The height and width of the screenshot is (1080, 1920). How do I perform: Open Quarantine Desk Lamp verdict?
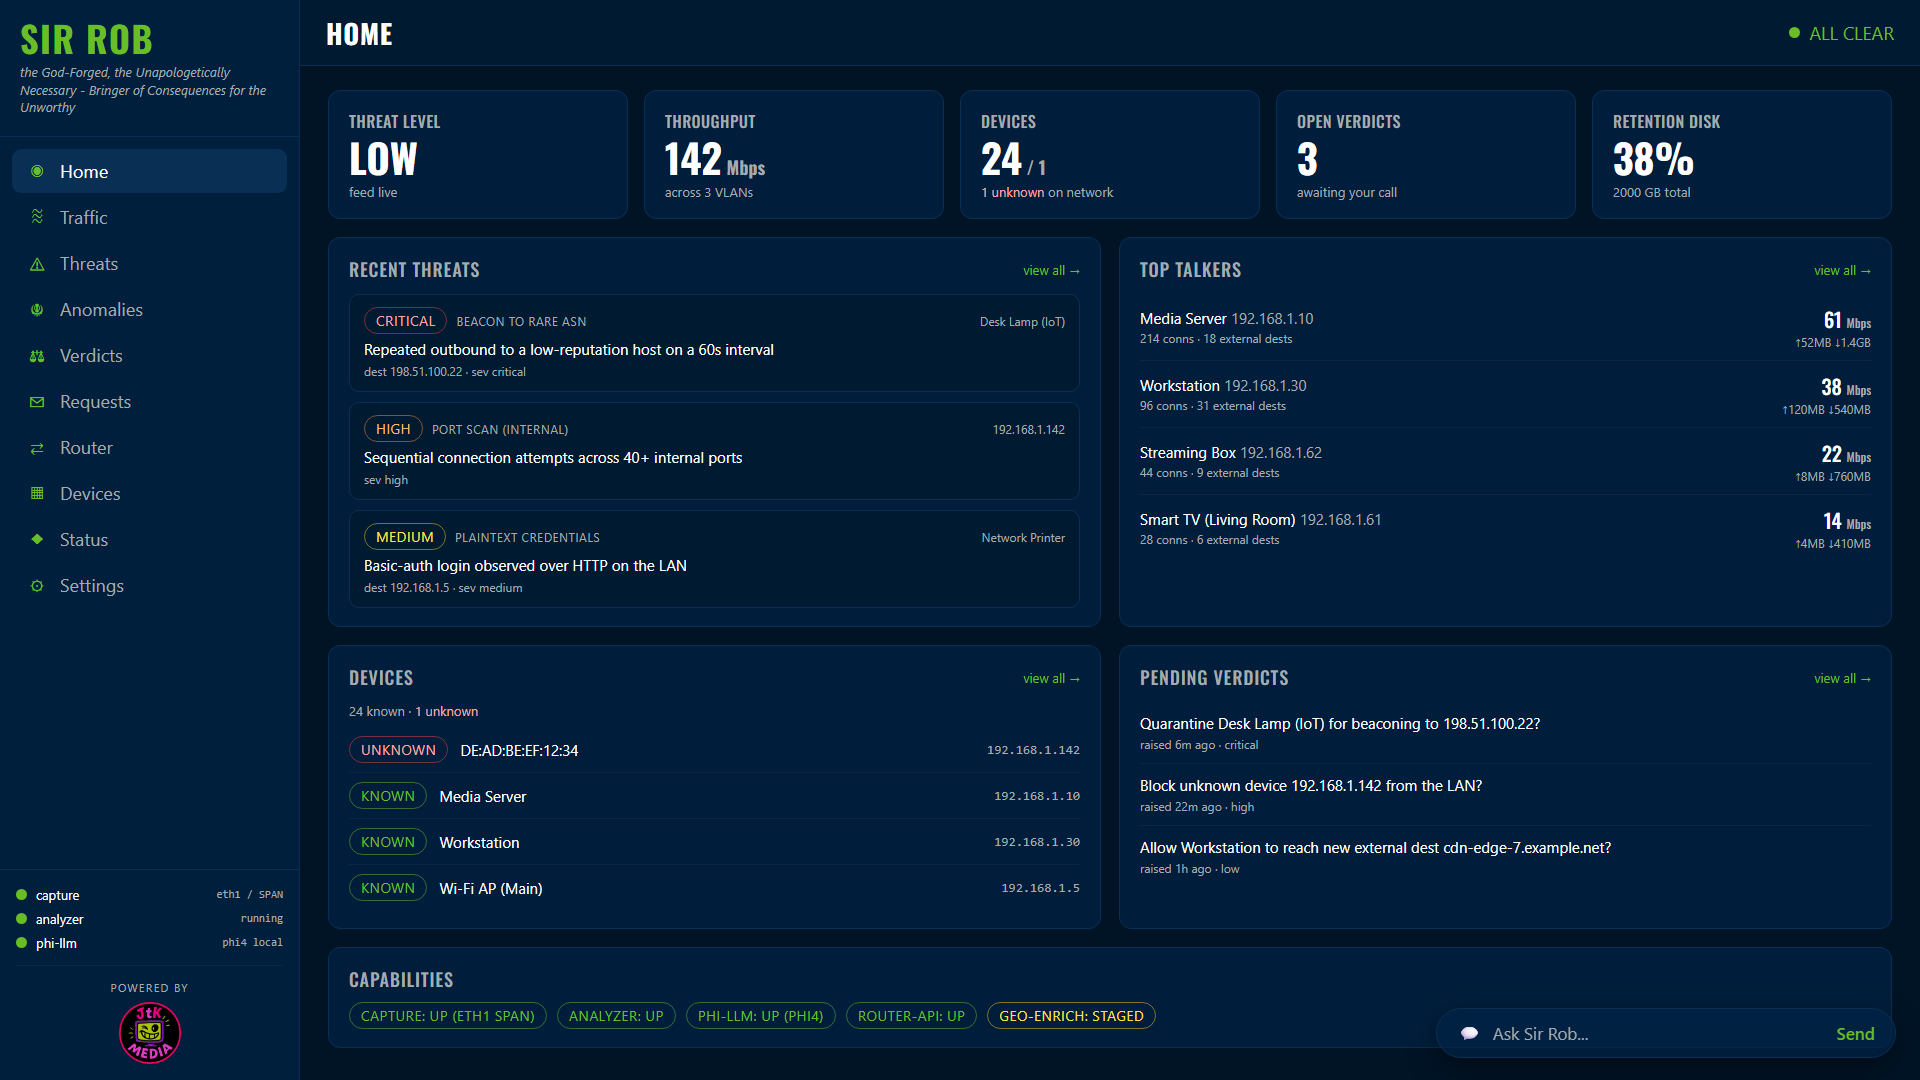click(1505, 733)
